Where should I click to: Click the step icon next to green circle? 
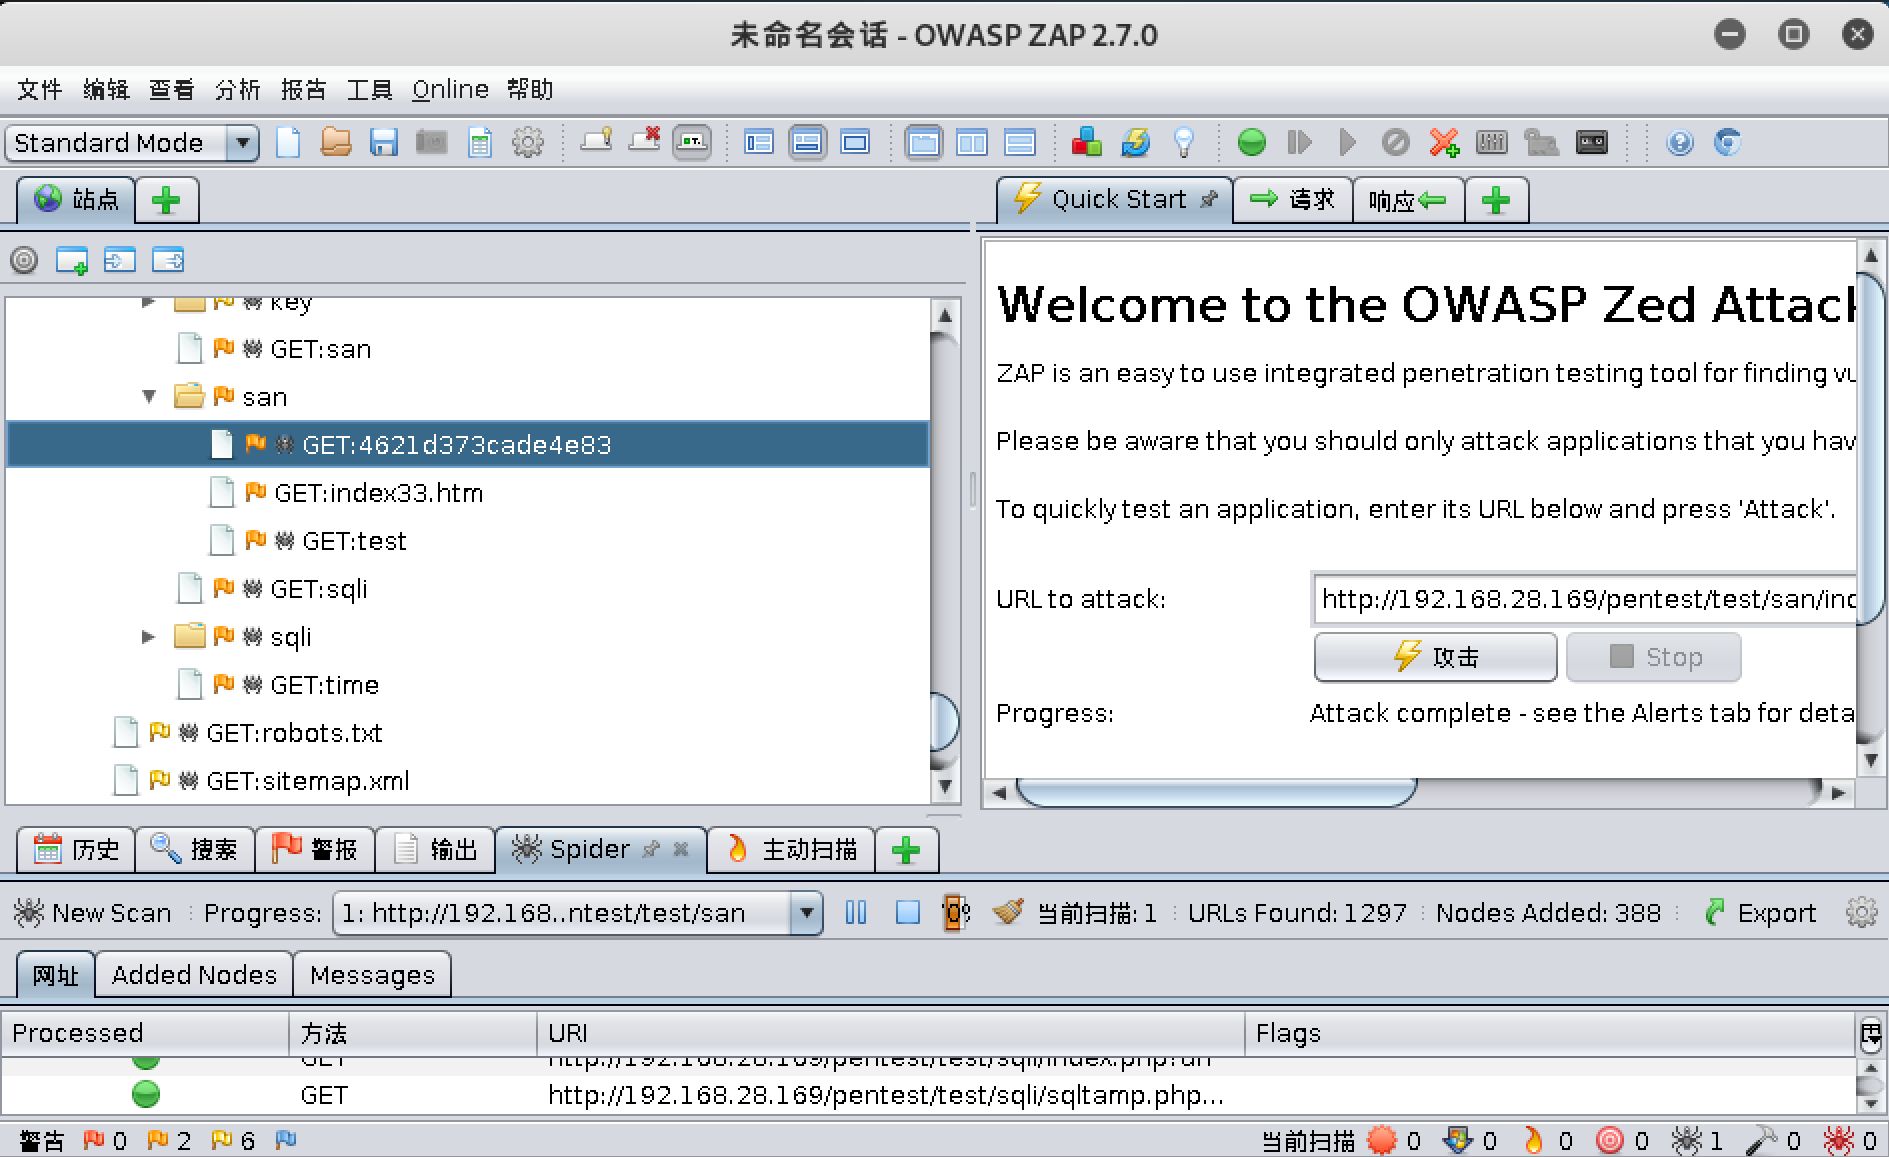coord(1299,142)
